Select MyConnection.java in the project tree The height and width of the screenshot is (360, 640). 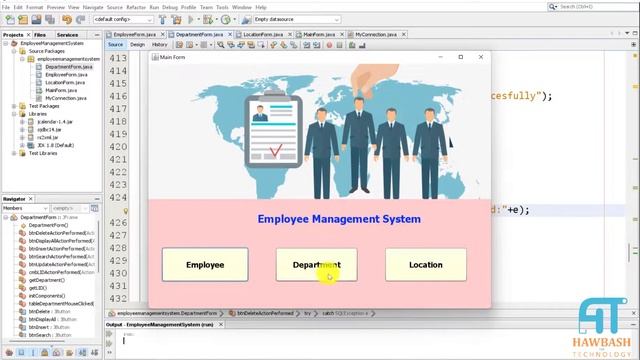tap(65, 98)
